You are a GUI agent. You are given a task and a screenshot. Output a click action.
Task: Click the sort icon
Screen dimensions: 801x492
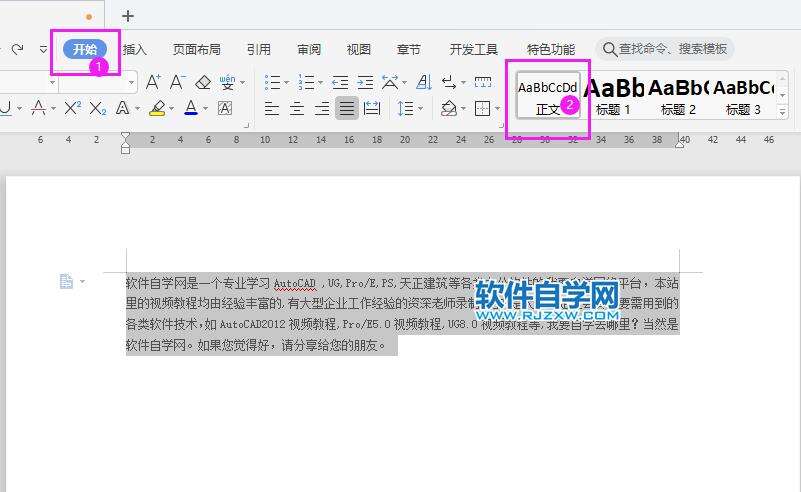click(x=424, y=82)
